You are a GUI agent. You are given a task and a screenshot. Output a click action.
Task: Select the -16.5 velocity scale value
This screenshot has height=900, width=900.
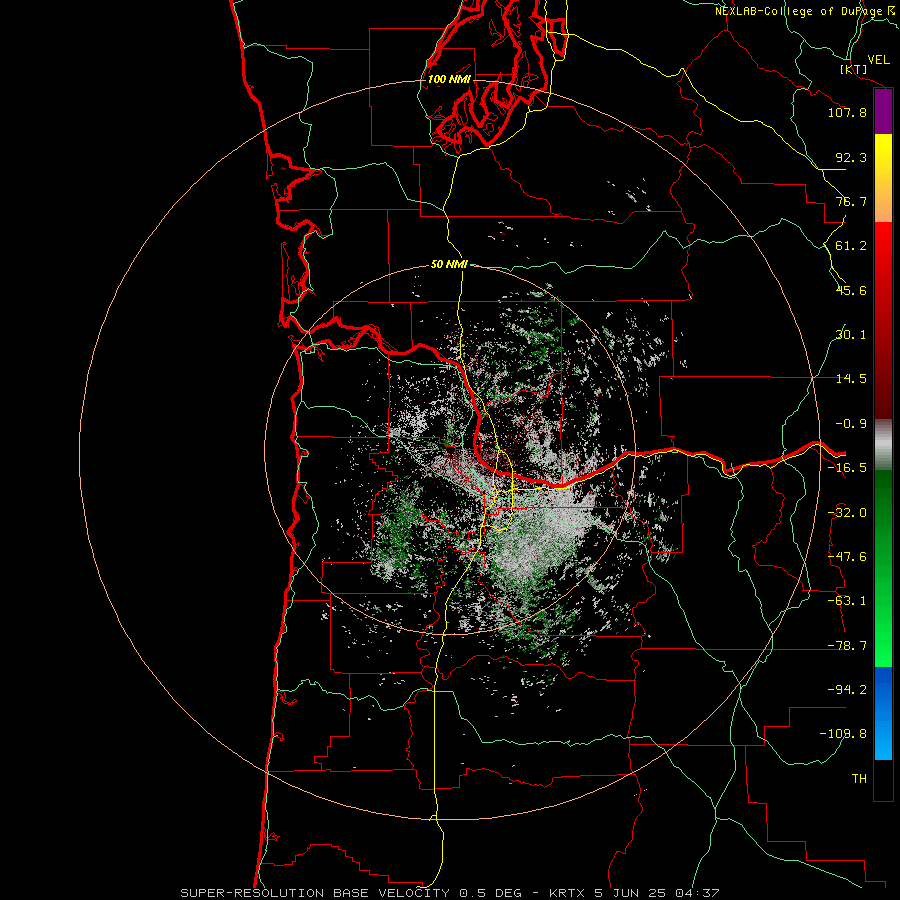pyautogui.click(x=847, y=468)
